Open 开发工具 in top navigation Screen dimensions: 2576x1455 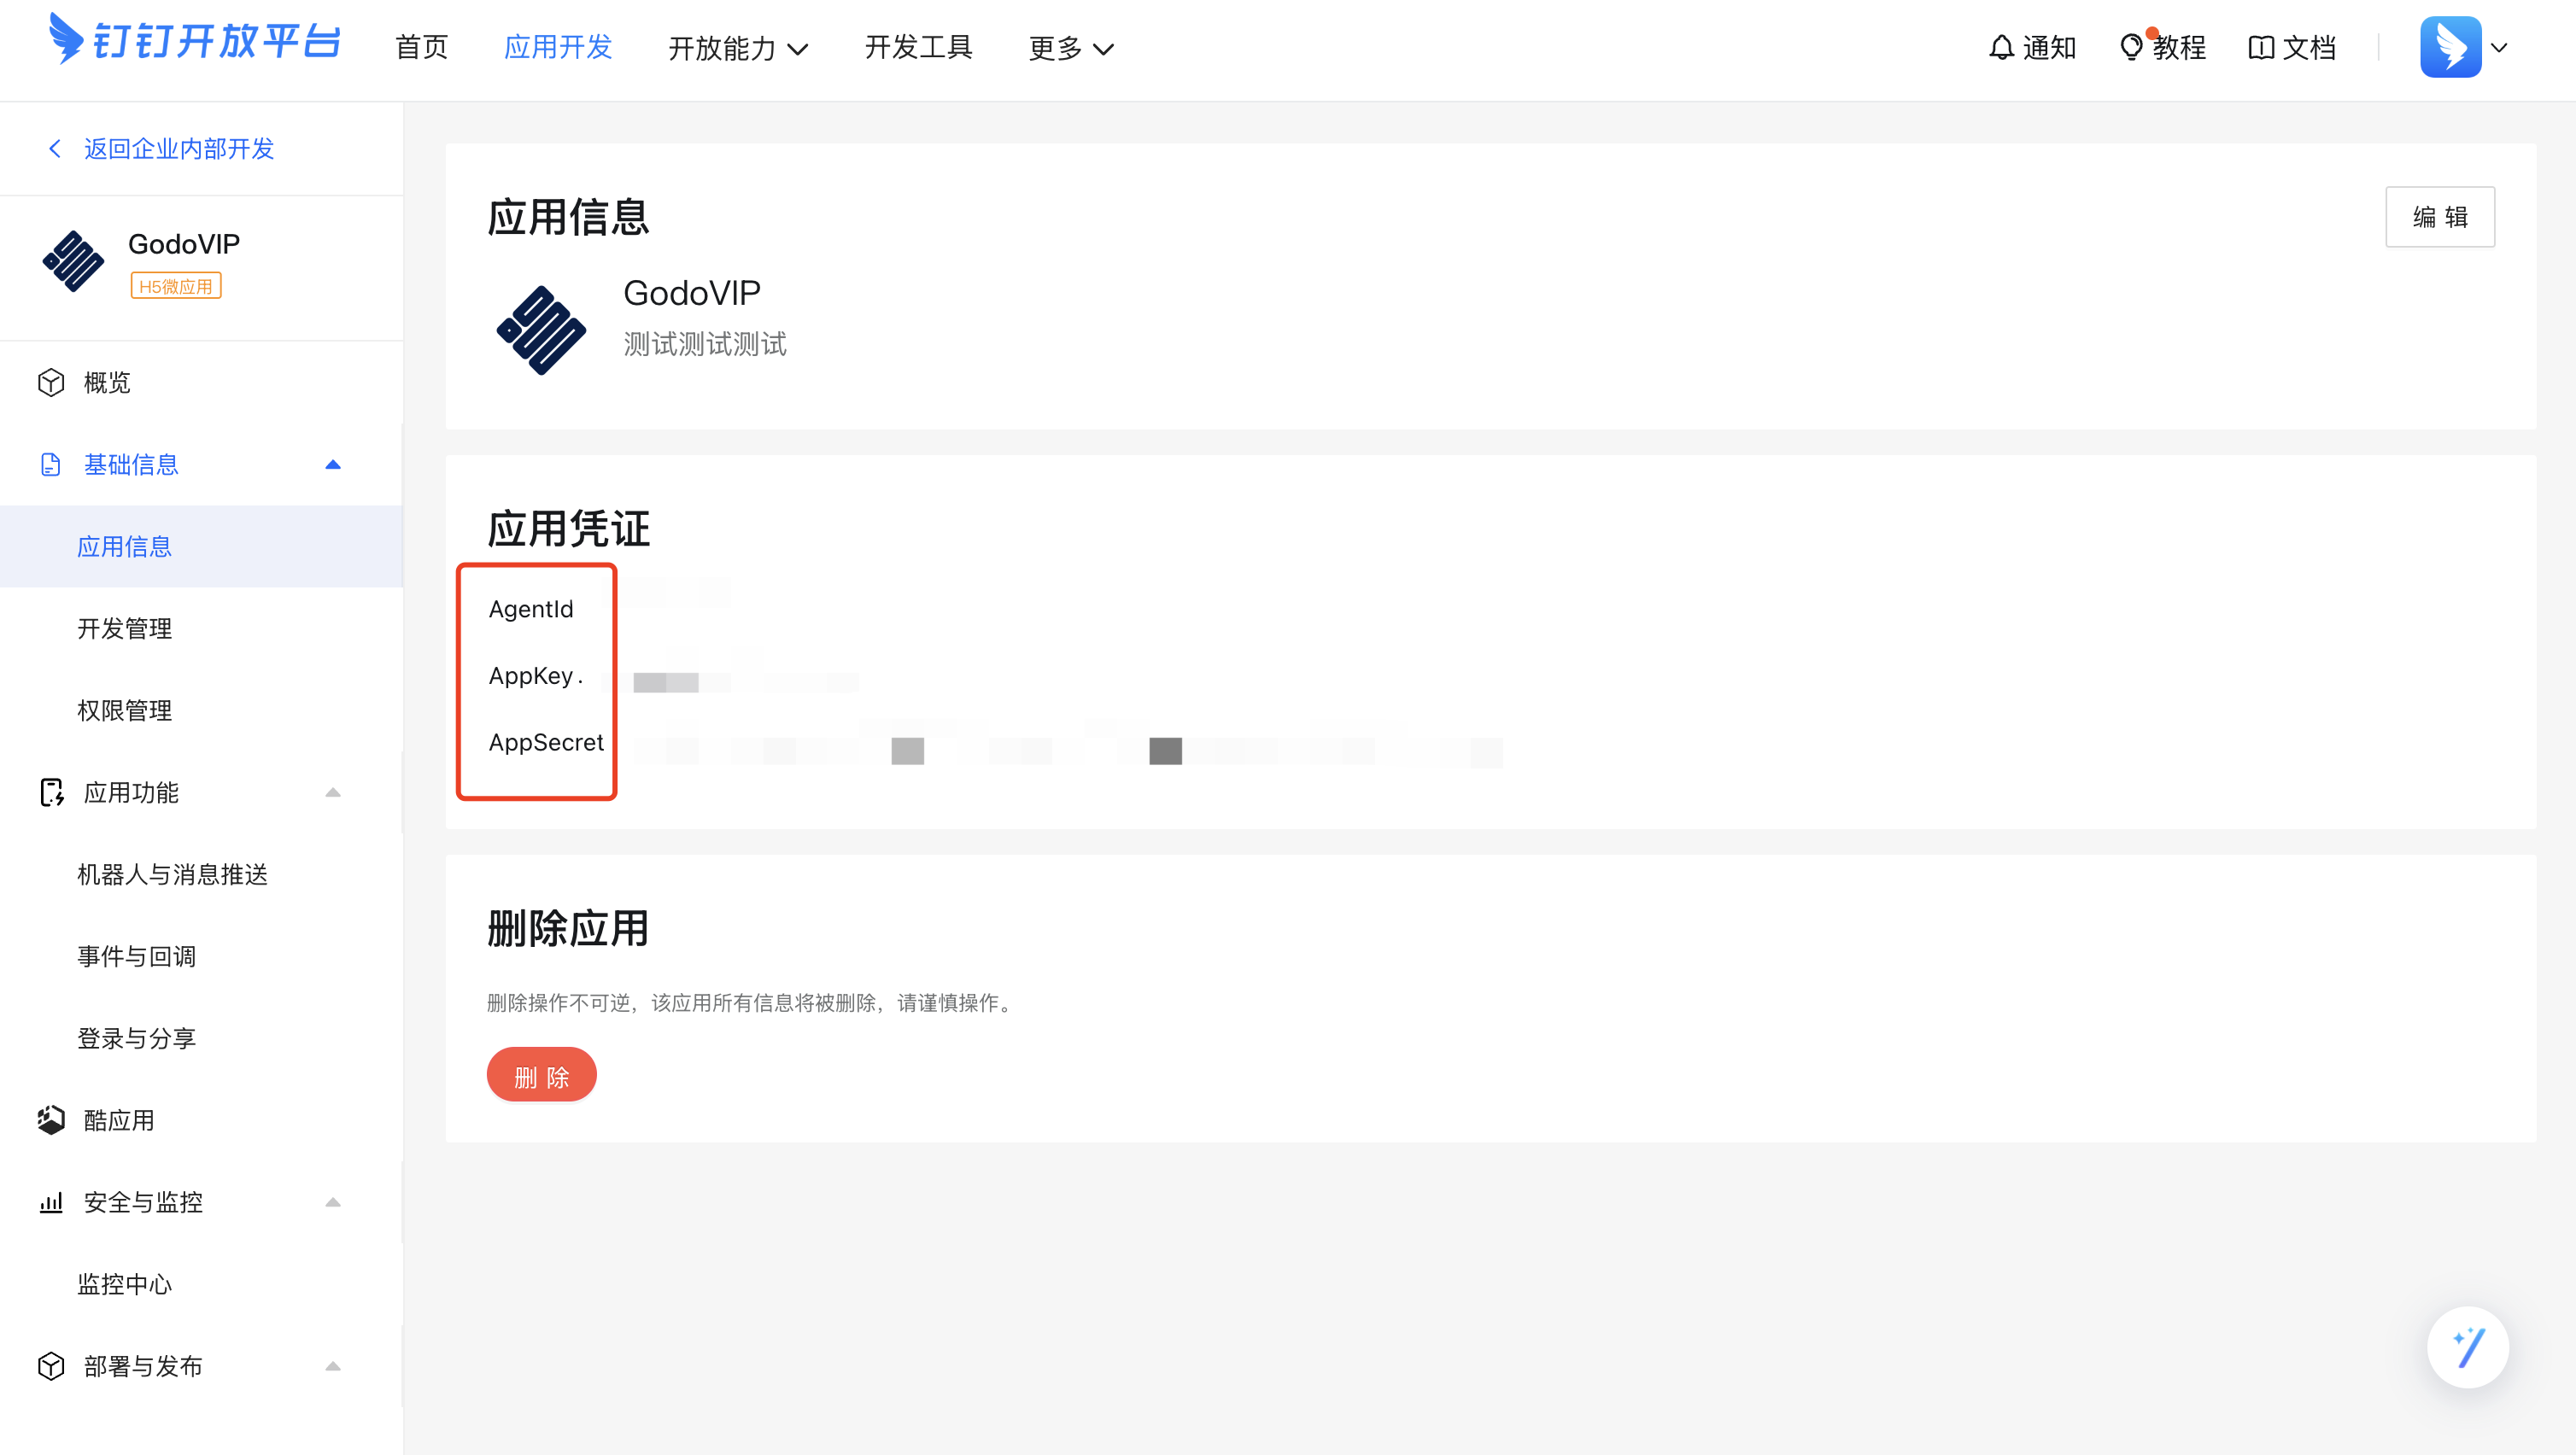[919, 47]
